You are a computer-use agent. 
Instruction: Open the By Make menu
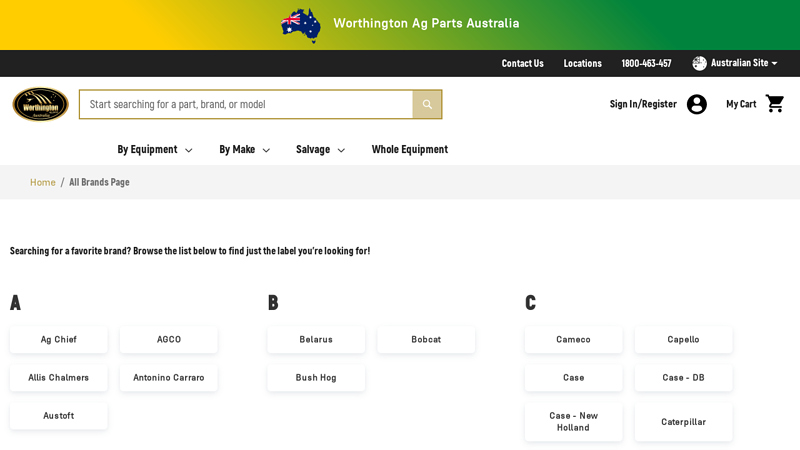tap(237, 149)
